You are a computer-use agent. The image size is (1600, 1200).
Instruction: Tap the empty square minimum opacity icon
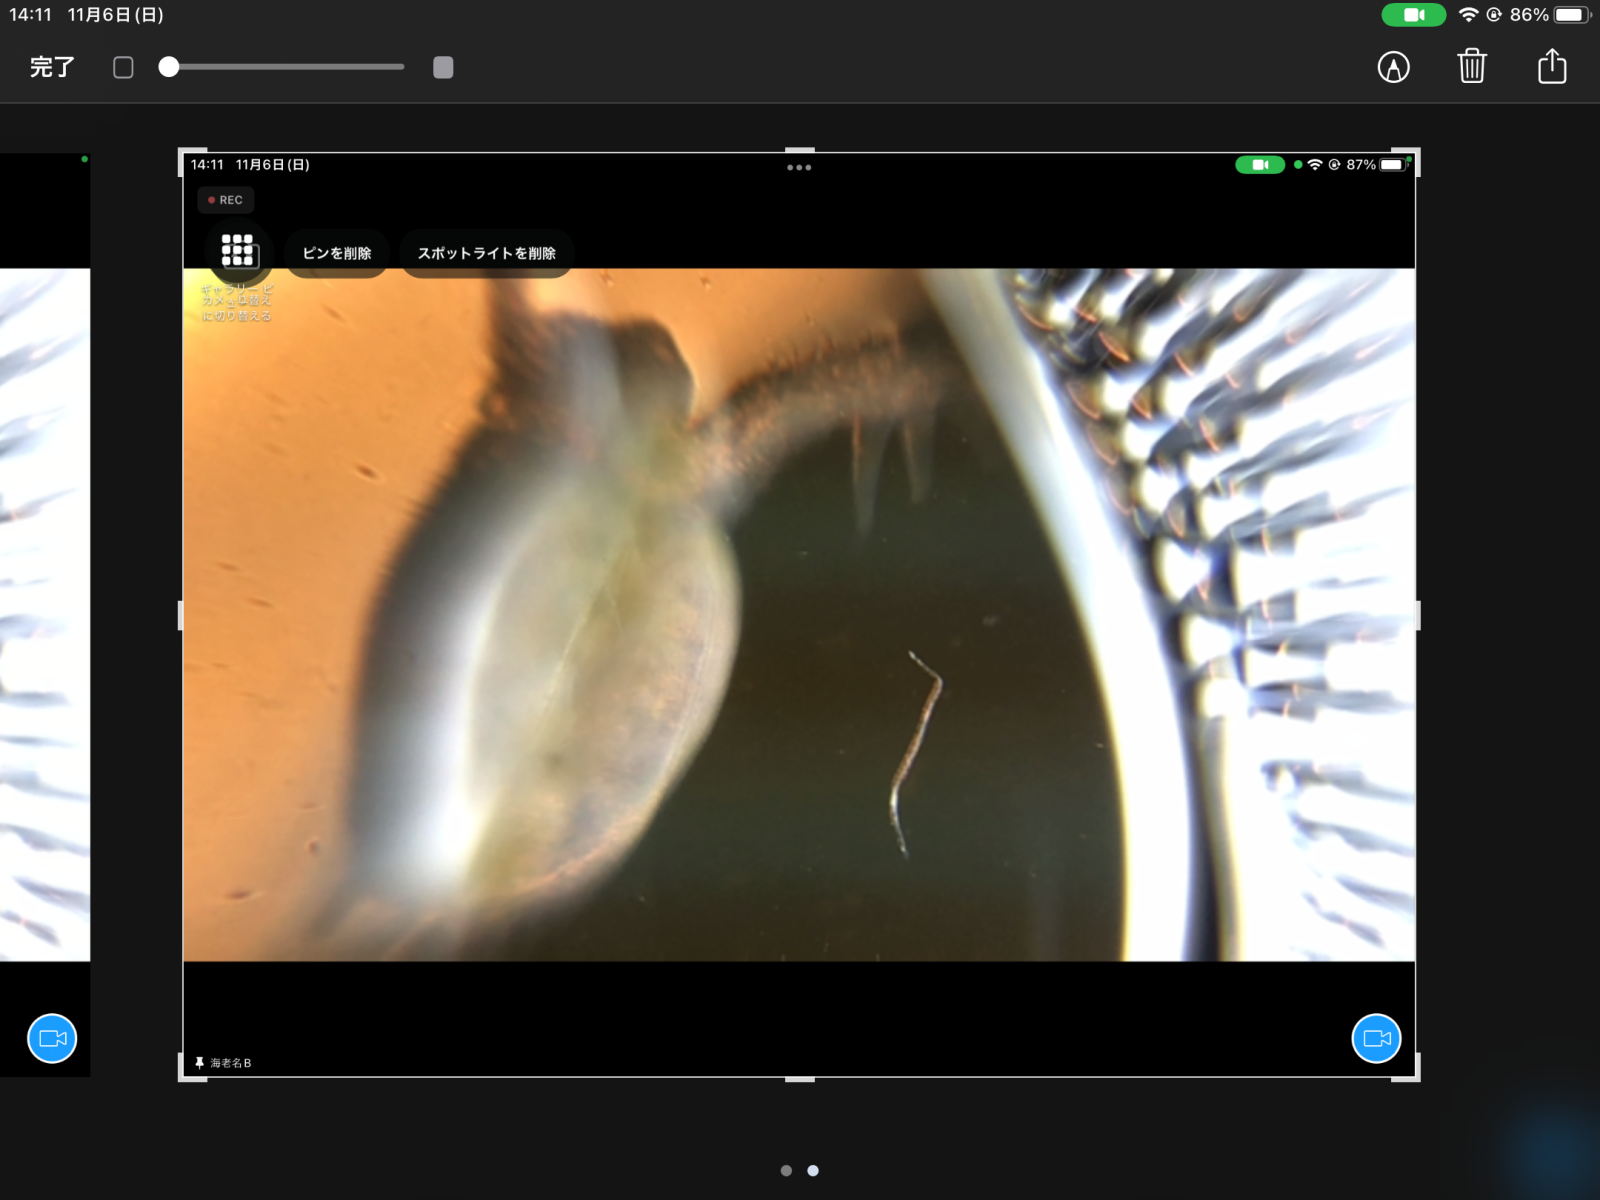123,67
